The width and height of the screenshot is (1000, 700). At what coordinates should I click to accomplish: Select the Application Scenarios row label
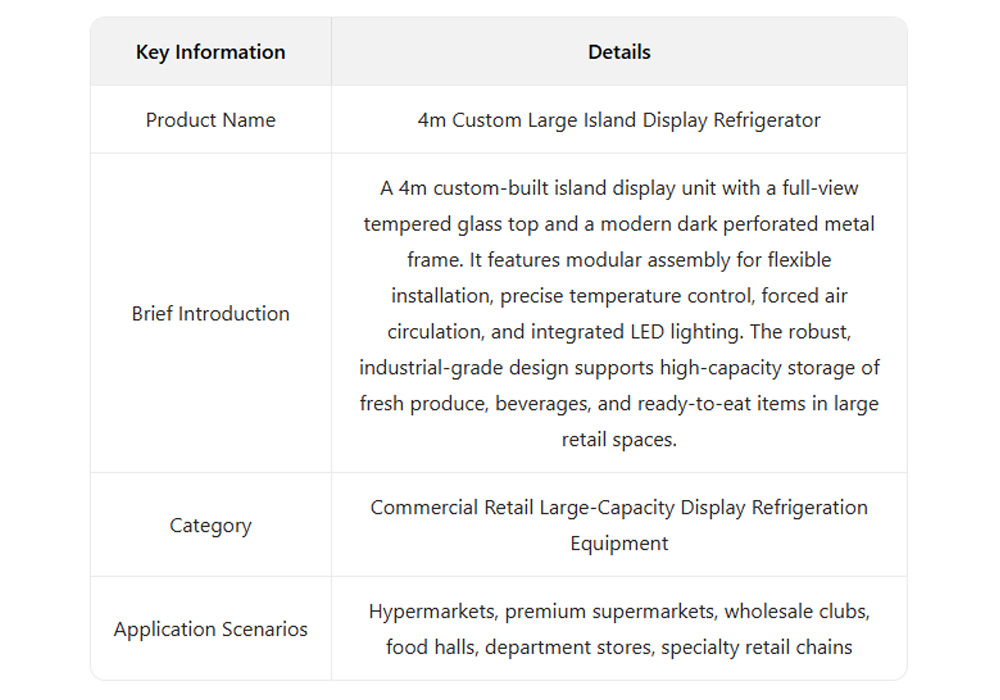point(210,629)
